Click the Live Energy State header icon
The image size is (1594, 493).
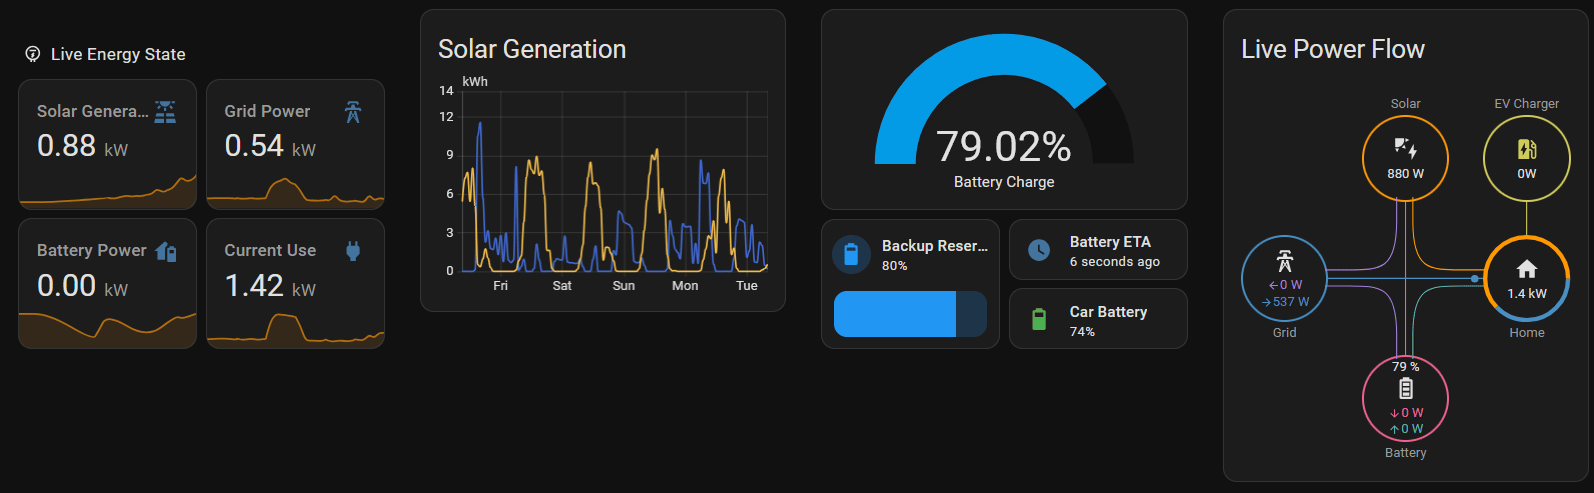coord(33,54)
